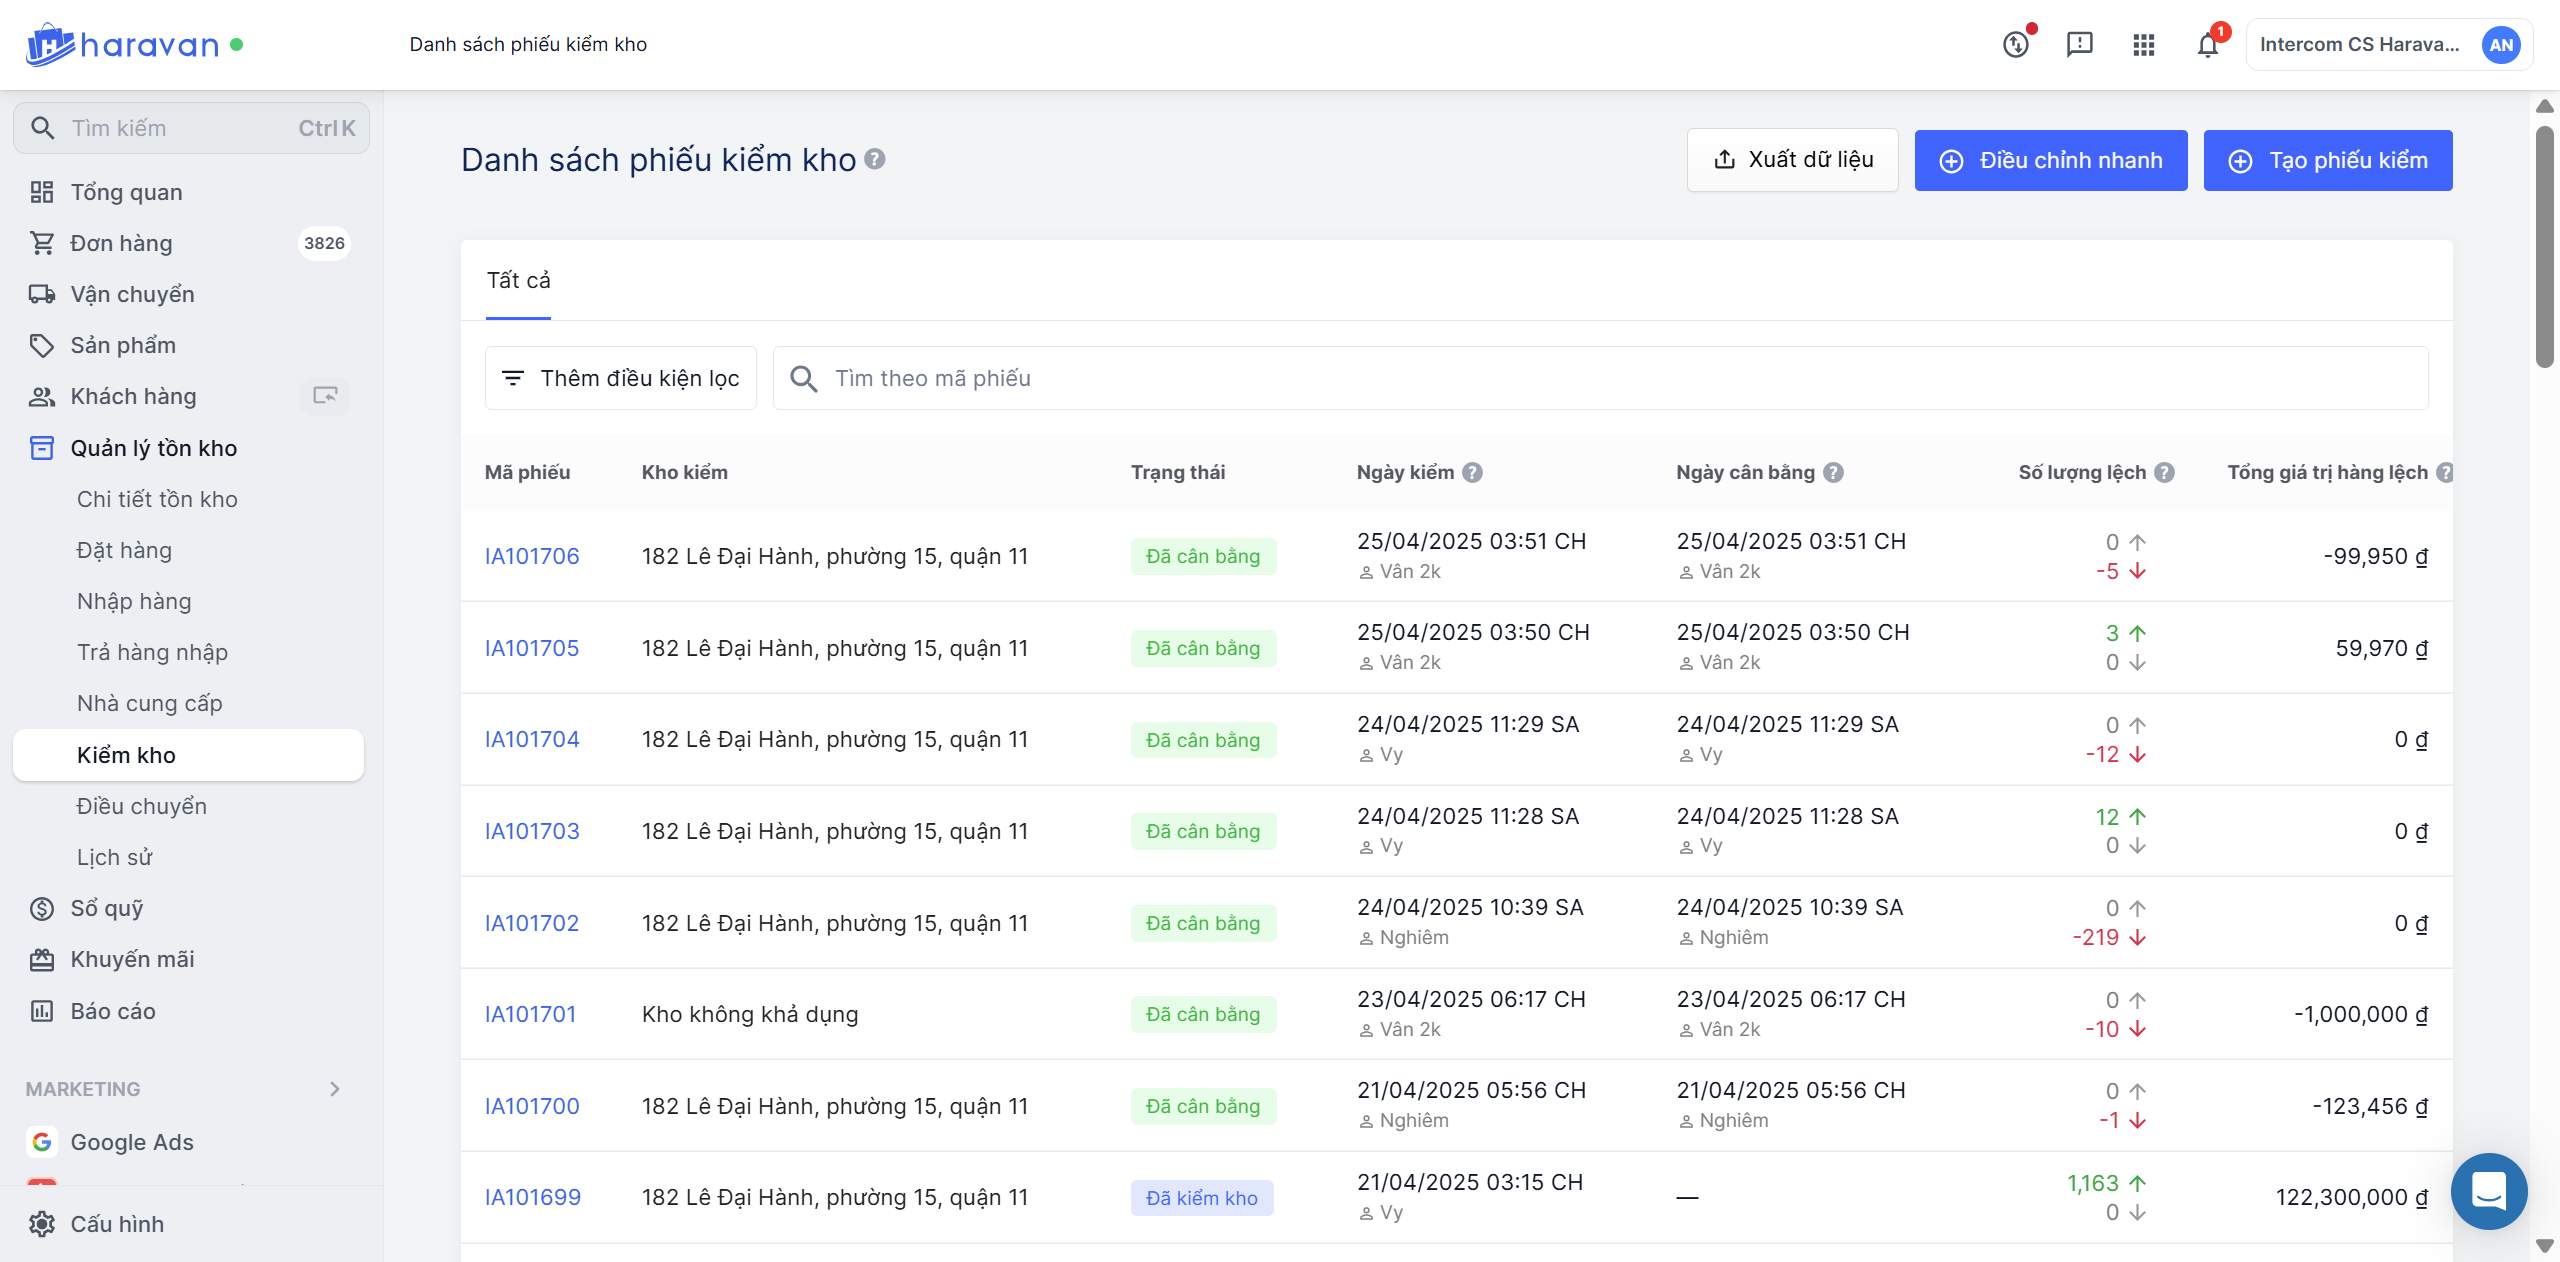Open the chat feedback icon in header
2560x1262 pixels.
[2079, 45]
